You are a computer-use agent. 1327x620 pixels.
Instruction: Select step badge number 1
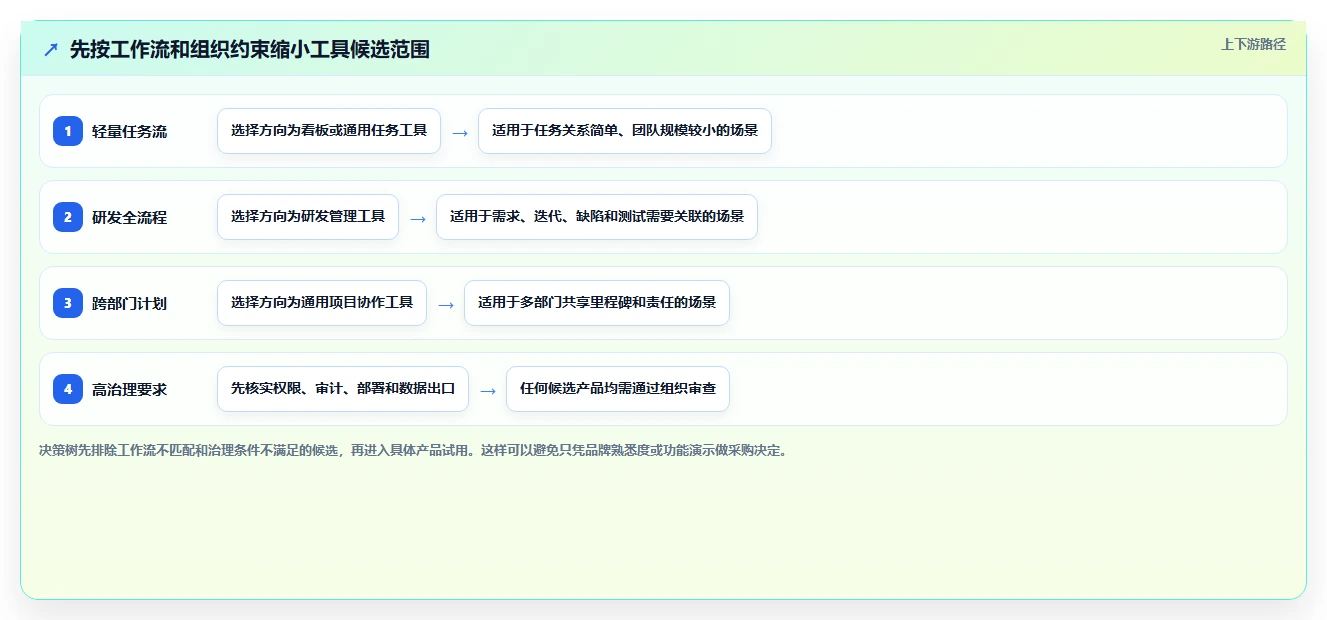click(x=68, y=131)
